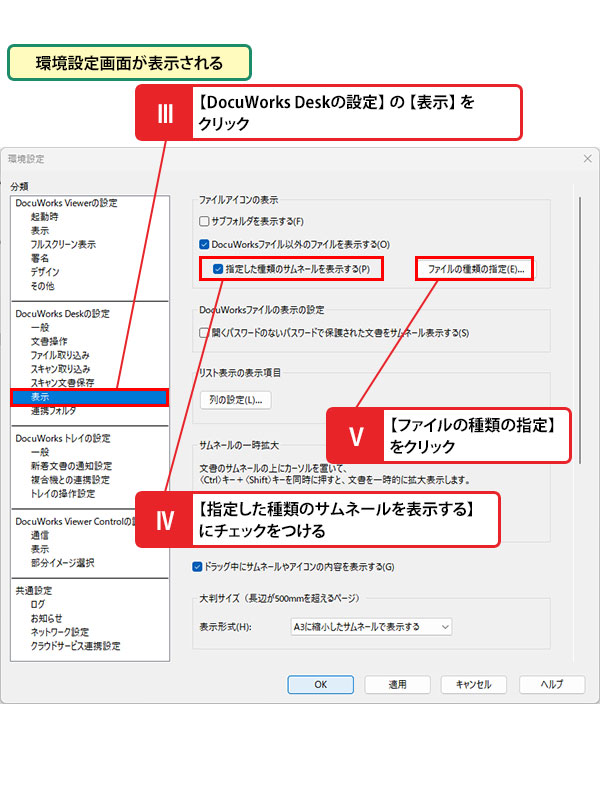Select フルスクリーン表示 category
The height and width of the screenshot is (800, 600).
(63, 244)
